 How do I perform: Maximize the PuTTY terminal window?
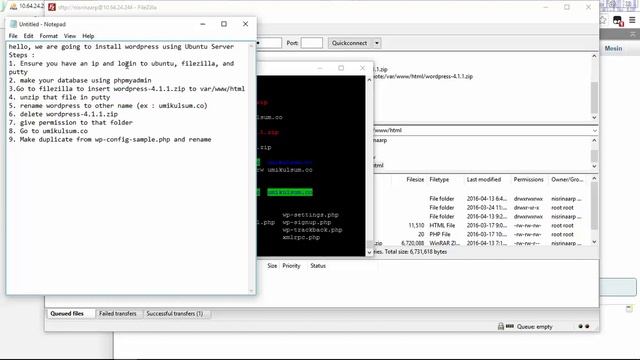341,68
